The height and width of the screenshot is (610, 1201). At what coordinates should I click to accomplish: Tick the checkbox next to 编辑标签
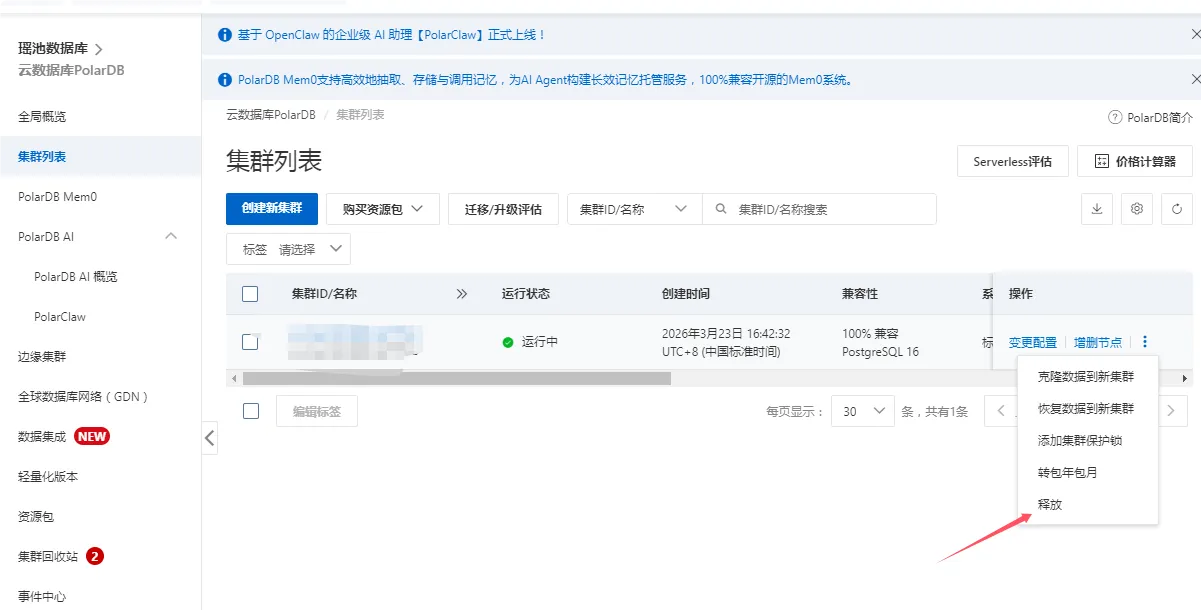(x=250, y=411)
